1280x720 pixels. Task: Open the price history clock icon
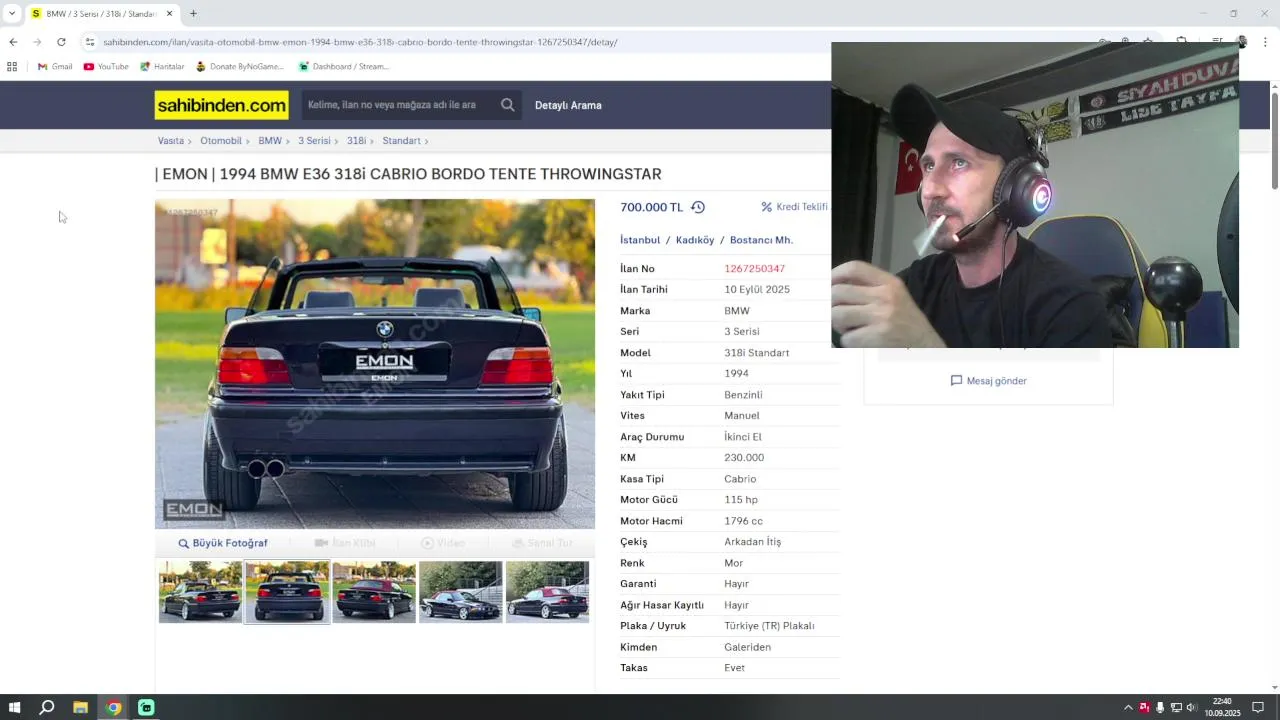click(698, 207)
